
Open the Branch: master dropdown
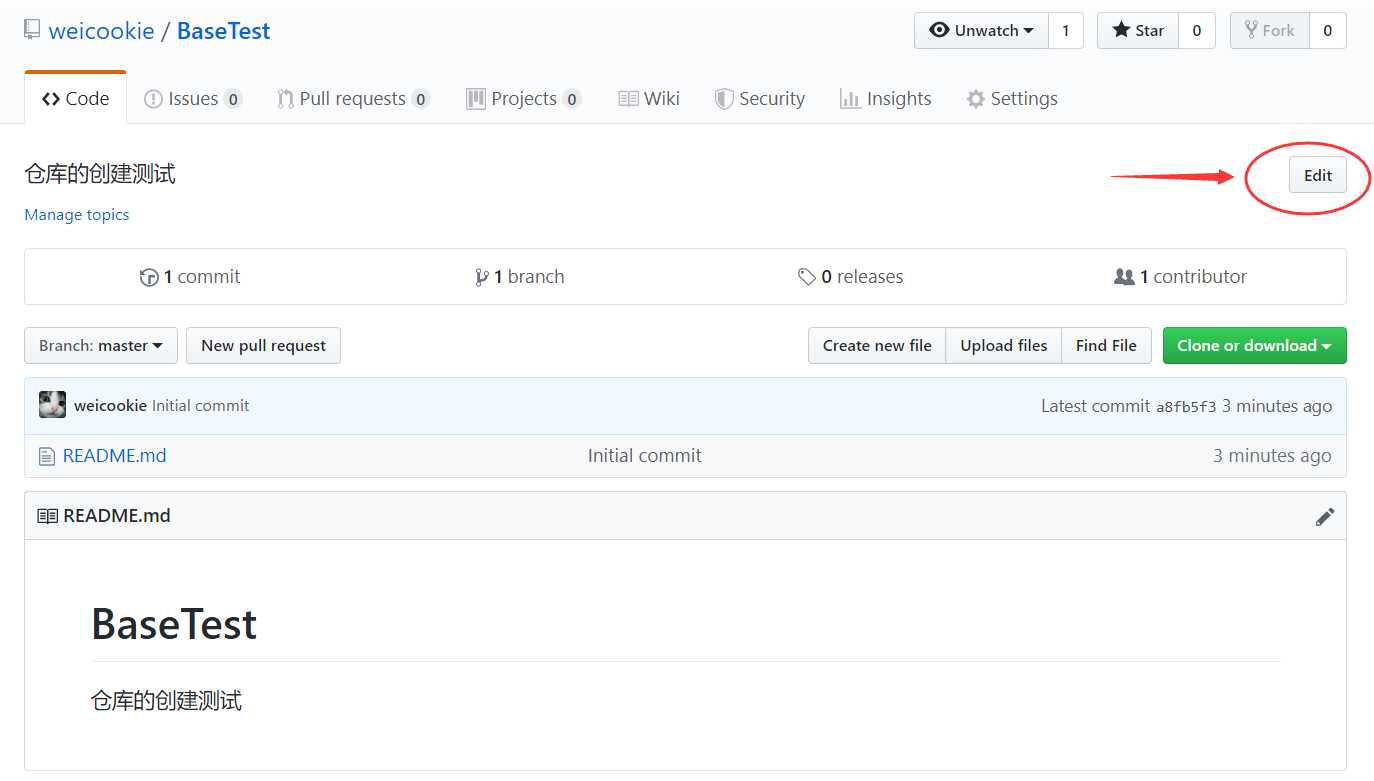(x=101, y=345)
